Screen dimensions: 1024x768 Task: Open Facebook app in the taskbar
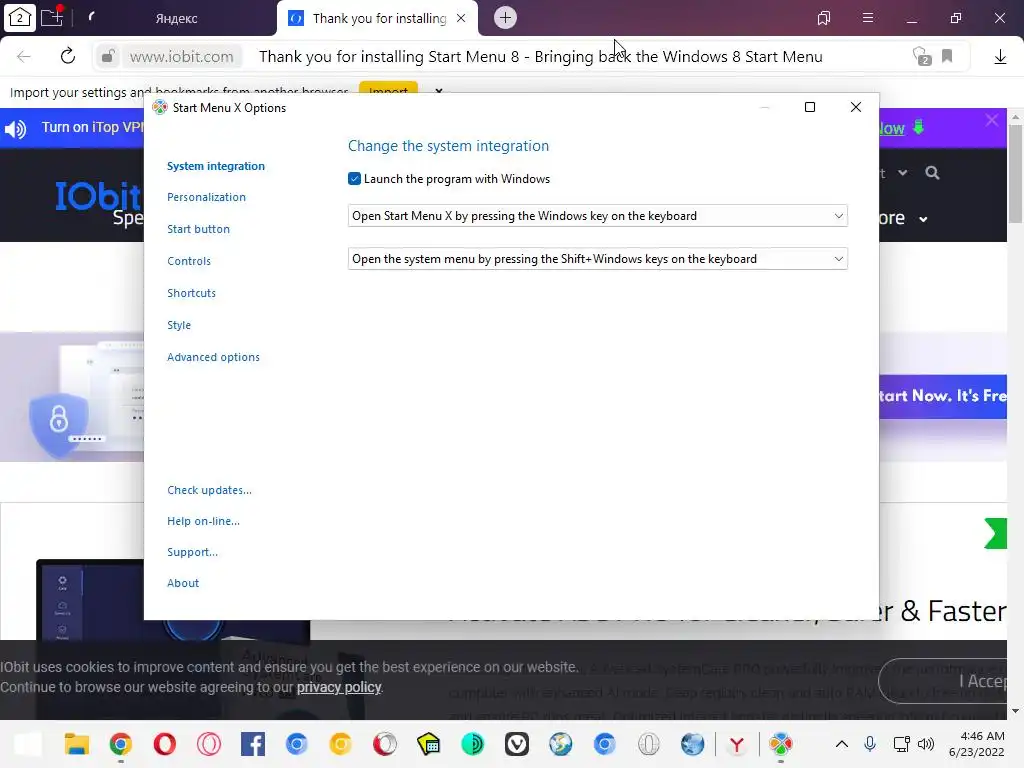[x=253, y=744]
